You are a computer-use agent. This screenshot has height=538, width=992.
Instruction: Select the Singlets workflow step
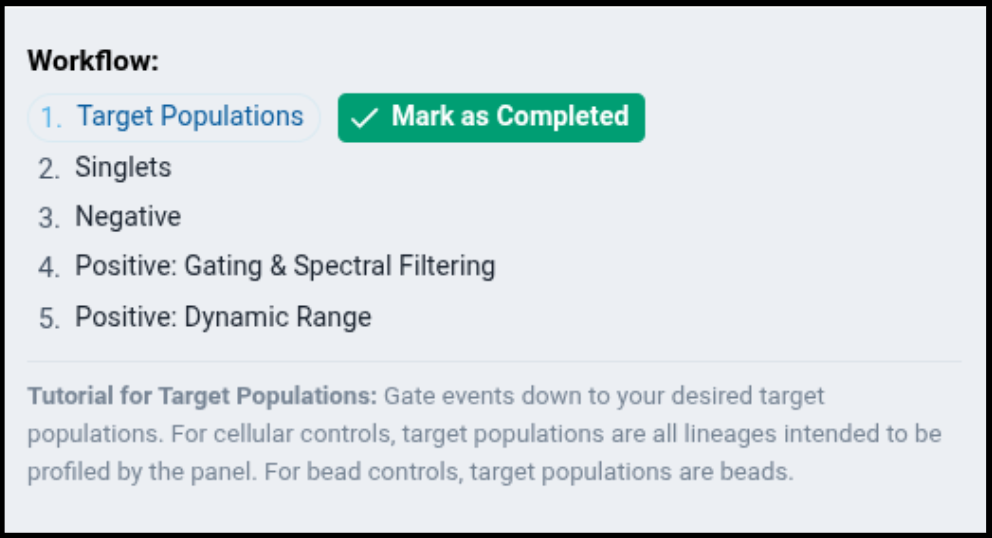123,167
